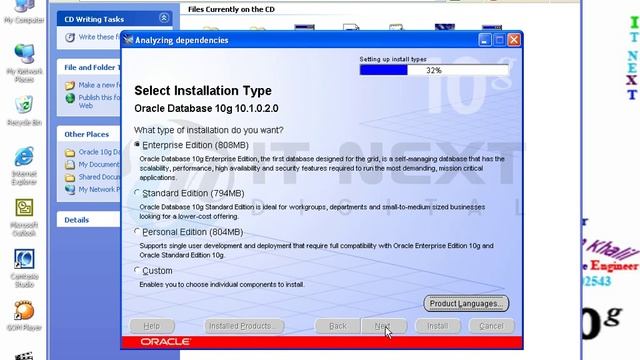Click the Oracle Database 10g 10.1.0.2.0 text
Image resolution: width=640 pixels, height=360 pixels.
tap(206, 109)
